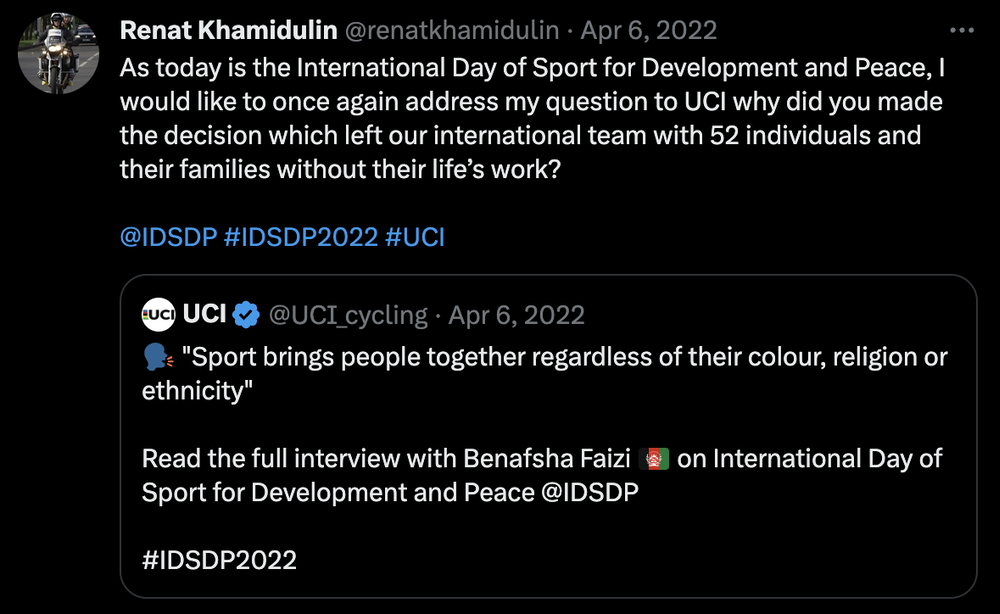Click the Benafsha Faizi interview sentence
The height and width of the screenshot is (614, 1000).
coord(542,476)
